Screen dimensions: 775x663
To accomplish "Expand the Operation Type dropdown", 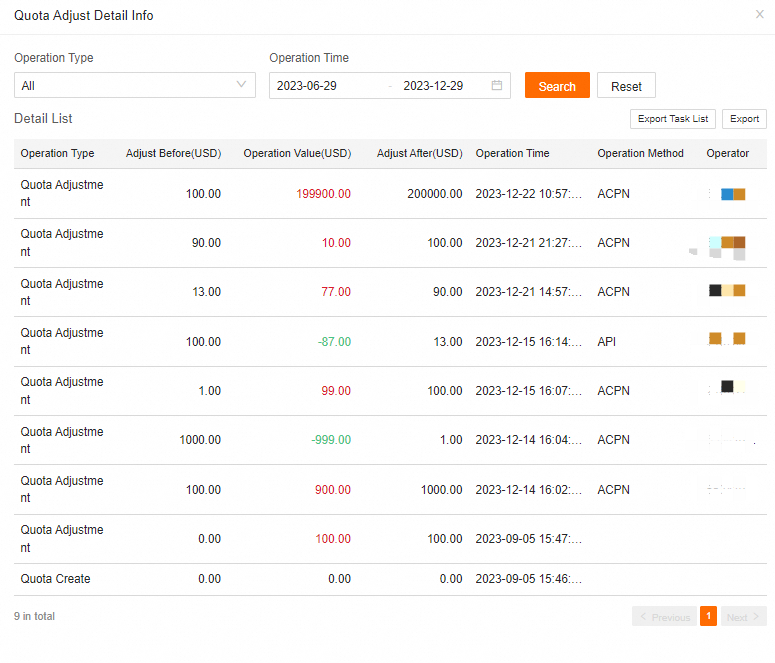I will (x=135, y=86).
